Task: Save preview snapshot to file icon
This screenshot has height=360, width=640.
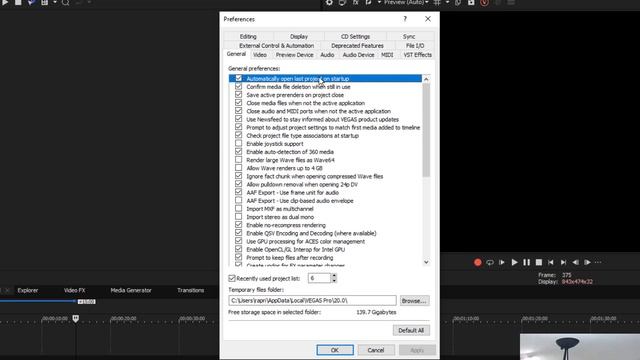Action: [x=471, y=2]
